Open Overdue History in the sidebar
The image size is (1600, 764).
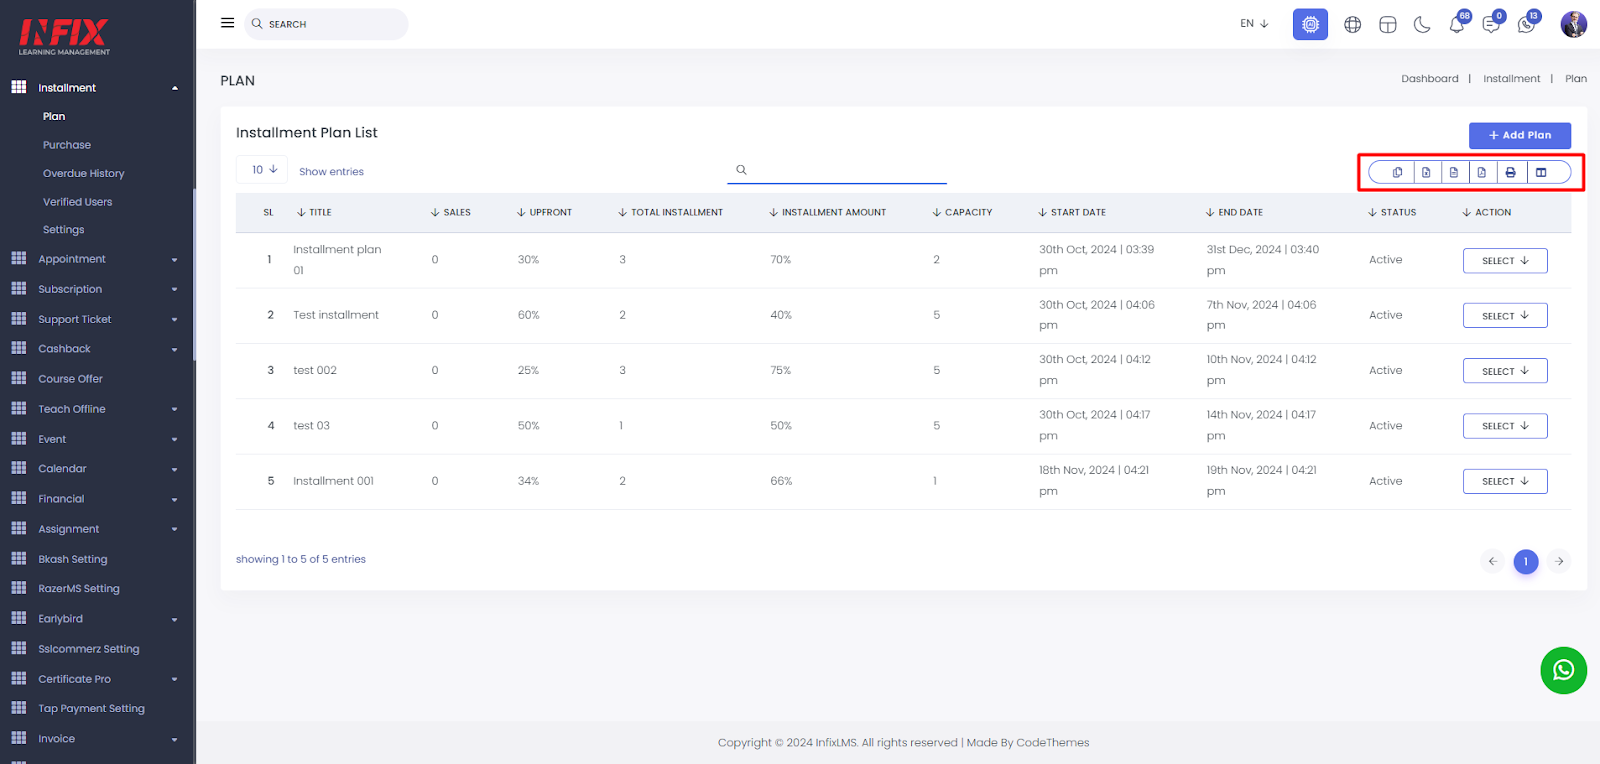84,173
